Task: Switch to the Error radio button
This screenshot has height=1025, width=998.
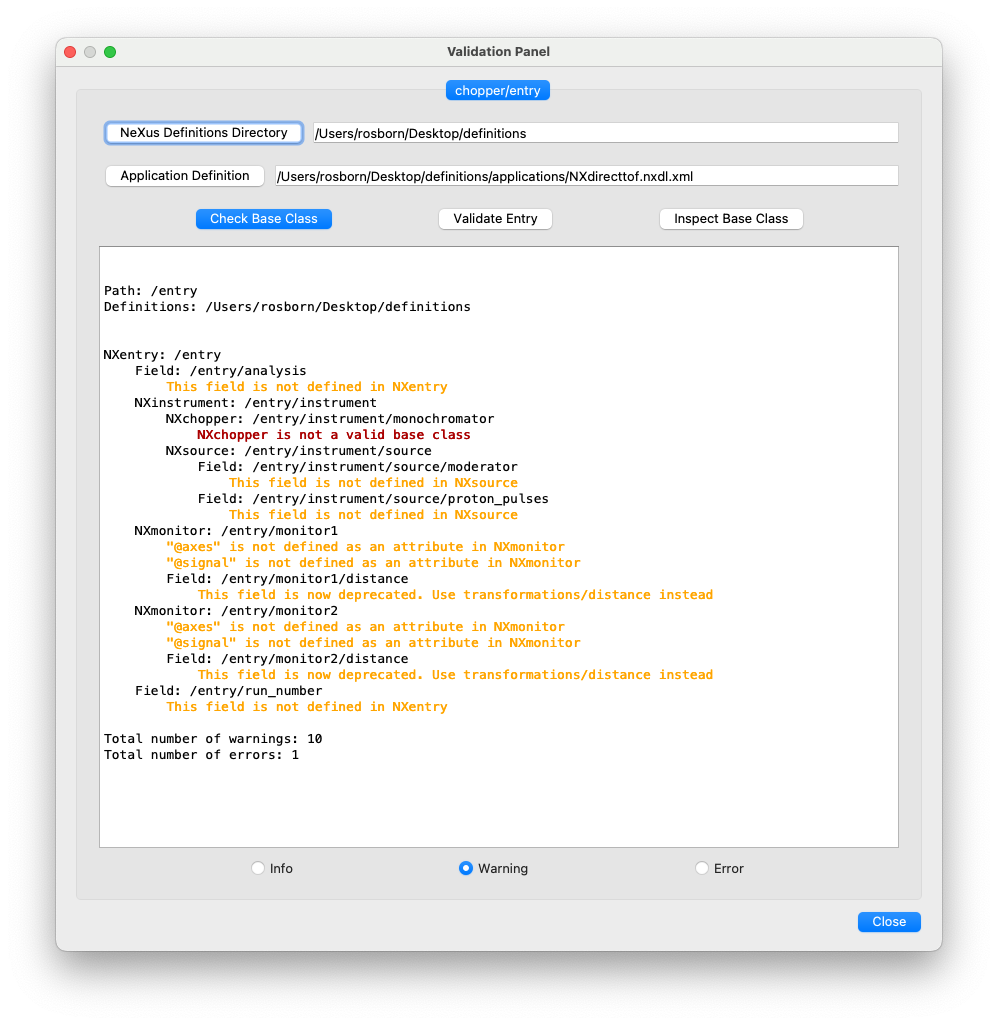Action: [702, 868]
